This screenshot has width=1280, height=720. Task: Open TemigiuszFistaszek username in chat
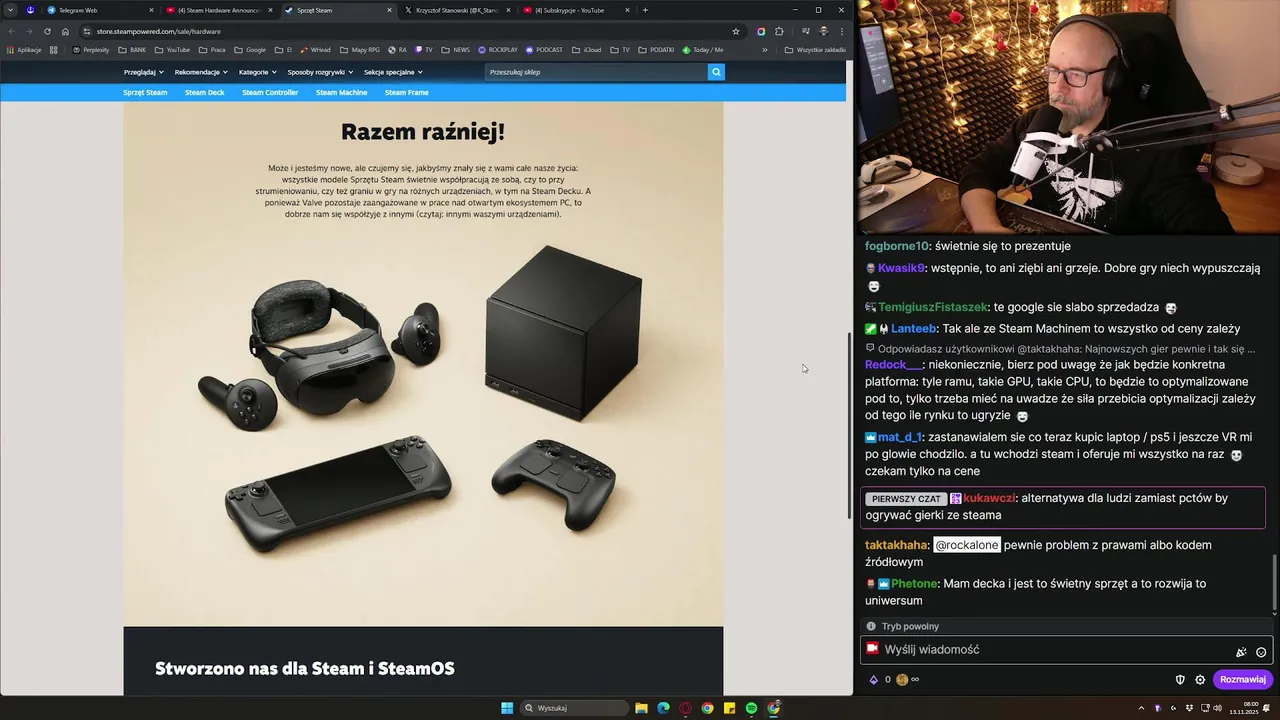933,307
